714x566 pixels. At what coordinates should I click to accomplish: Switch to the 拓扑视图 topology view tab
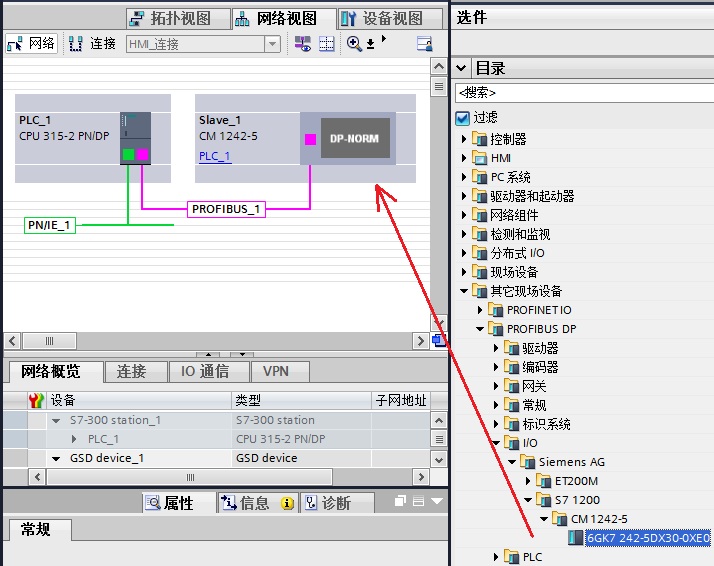point(178,19)
